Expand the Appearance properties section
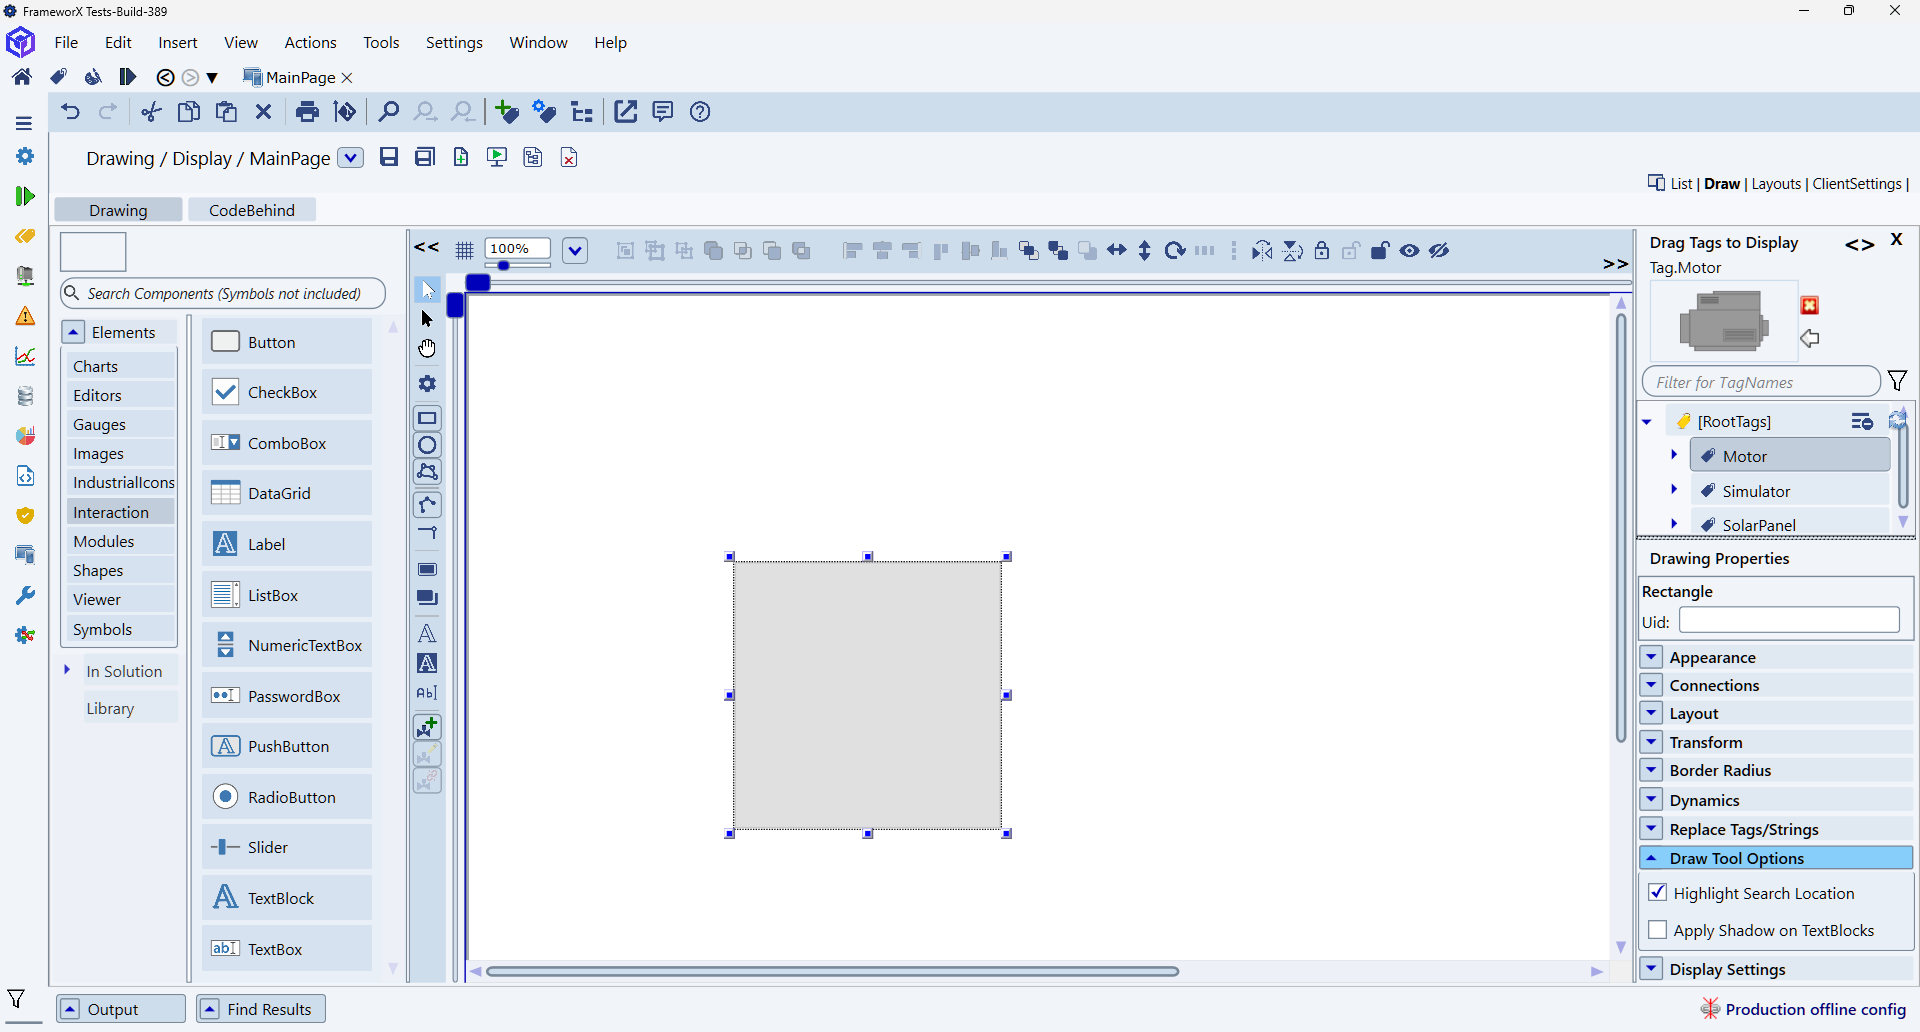This screenshot has height=1032, width=1920. click(x=1651, y=657)
